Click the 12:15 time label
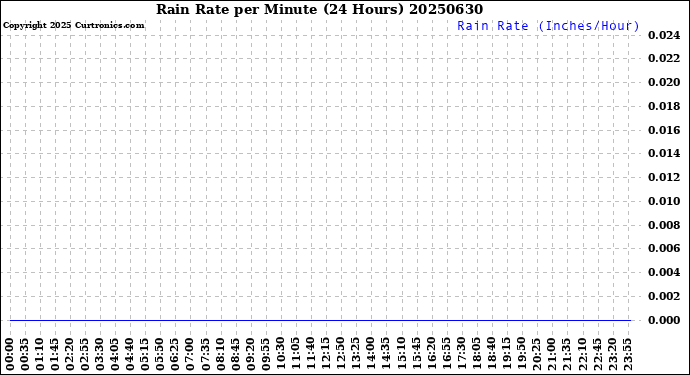Viewport: 690px width, 375px height. coord(326,355)
